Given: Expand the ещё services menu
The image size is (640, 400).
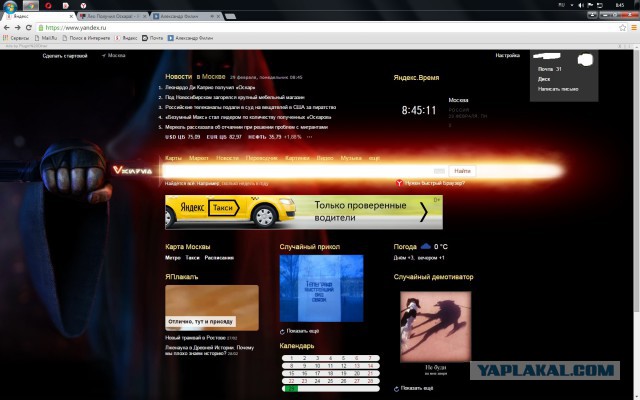Looking at the screenshot, I should [374, 158].
